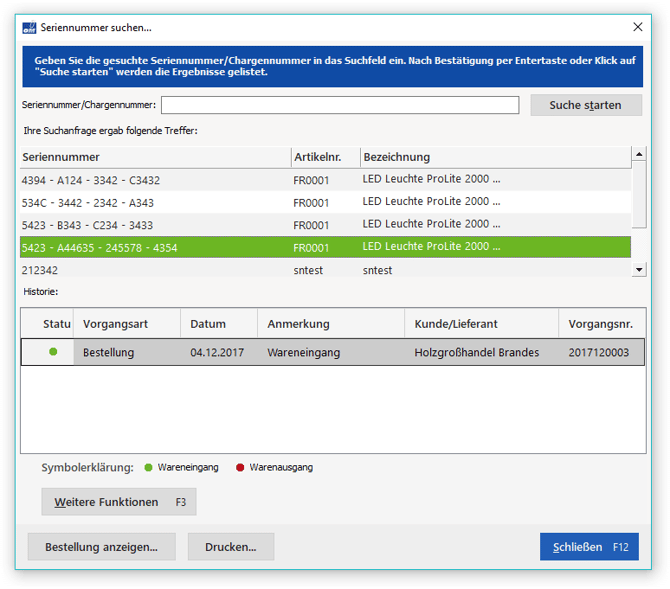Select highlighted serial 5423 - A44635 - 245578 - 4354
The image size is (670, 589).
pyautogui.click(x=325, y=247)
